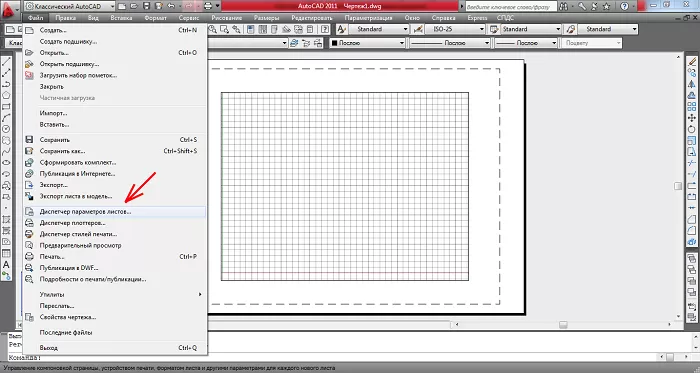Click the binoculars search icon

pyautogui.click(x=564, y=6)
